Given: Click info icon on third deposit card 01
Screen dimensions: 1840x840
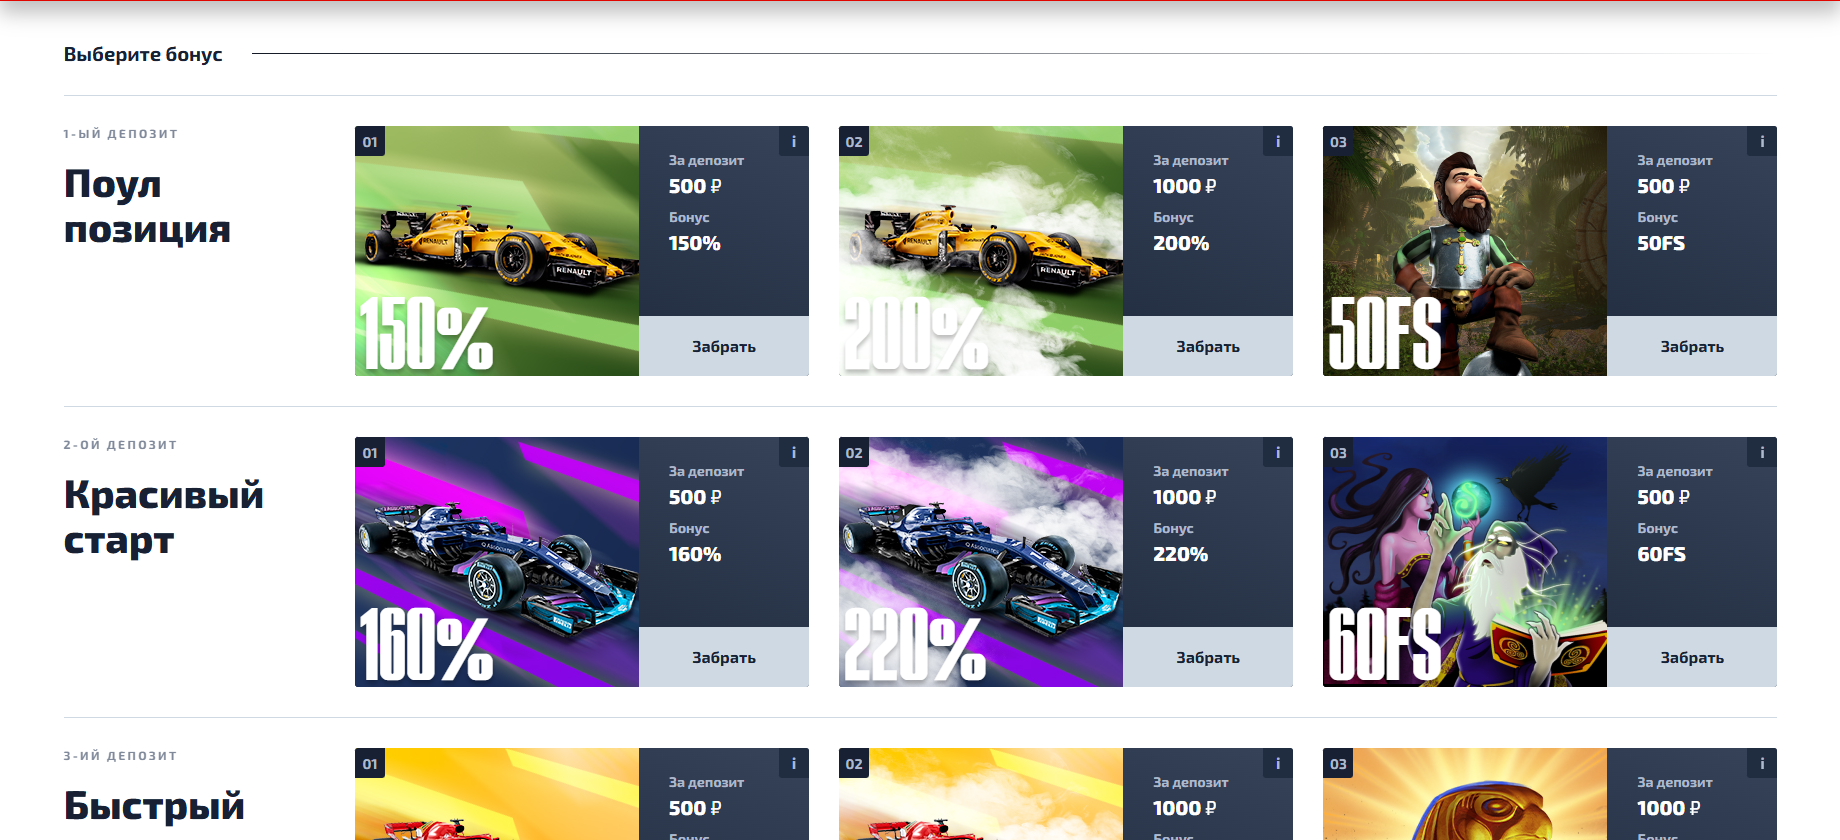Looking at the screenshot, I should coord(794,763).
